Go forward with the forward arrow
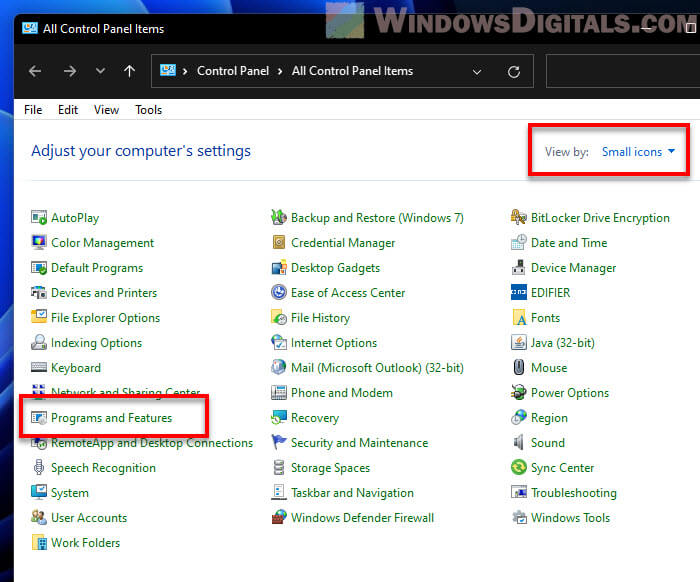 click(70, 71)
